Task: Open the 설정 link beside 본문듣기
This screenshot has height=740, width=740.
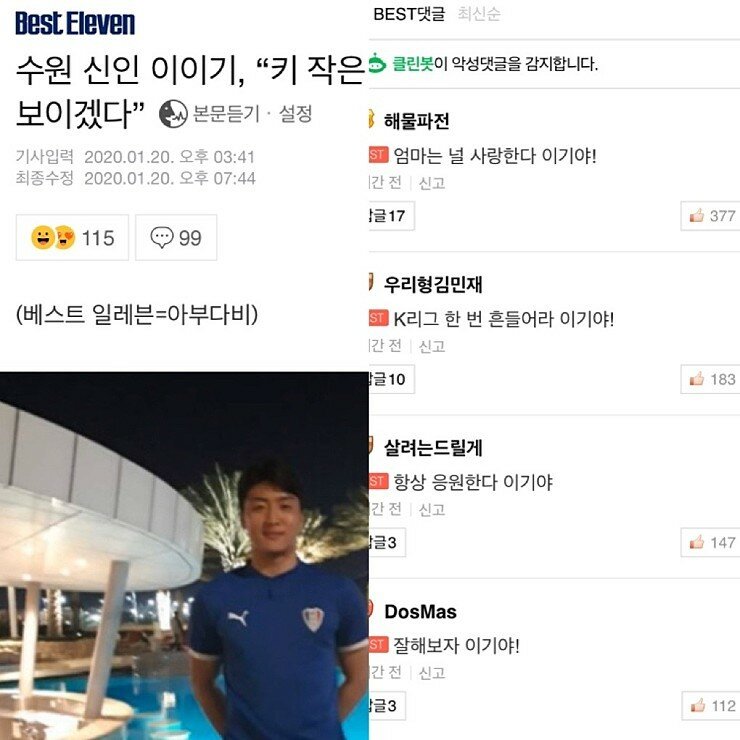Action: pyautogui.click(x=295, y=114)
